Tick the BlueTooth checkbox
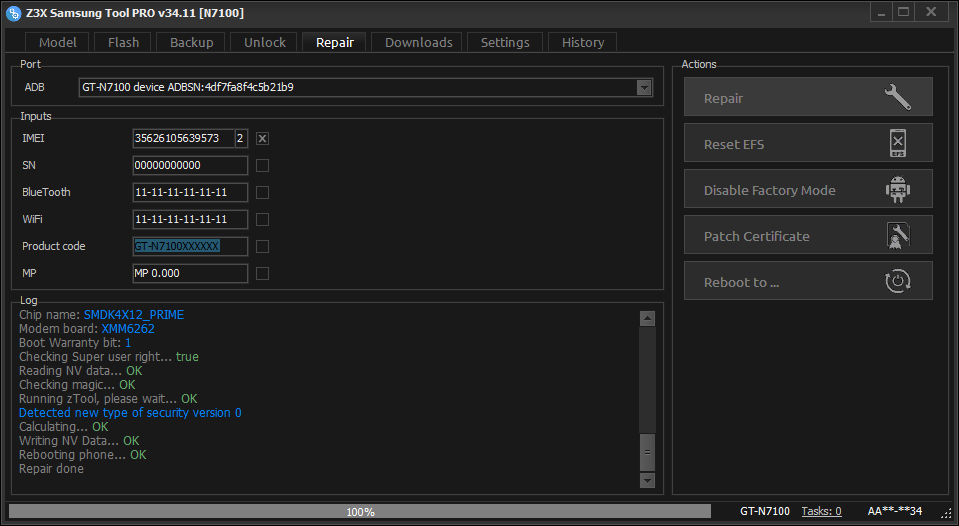Image resolution: width=959 pixels, height=526 pixels. tap(262, 193)
